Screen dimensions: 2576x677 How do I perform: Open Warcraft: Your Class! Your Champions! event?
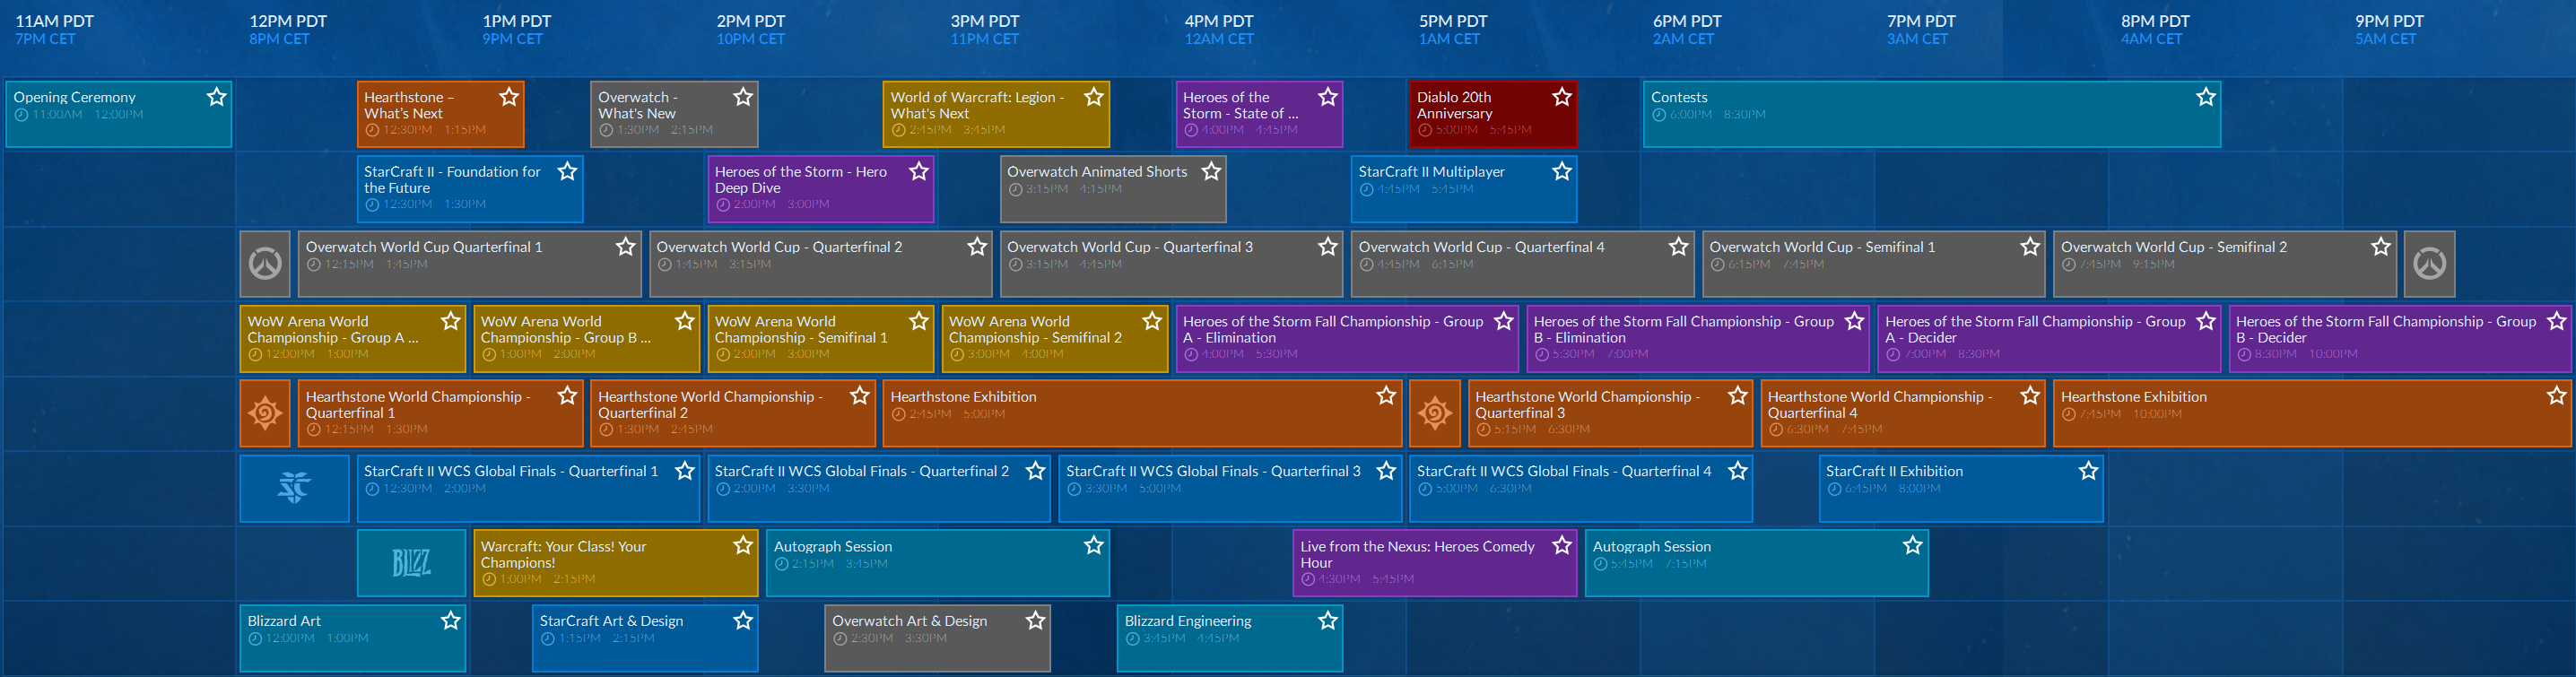(x=600, y=563)
